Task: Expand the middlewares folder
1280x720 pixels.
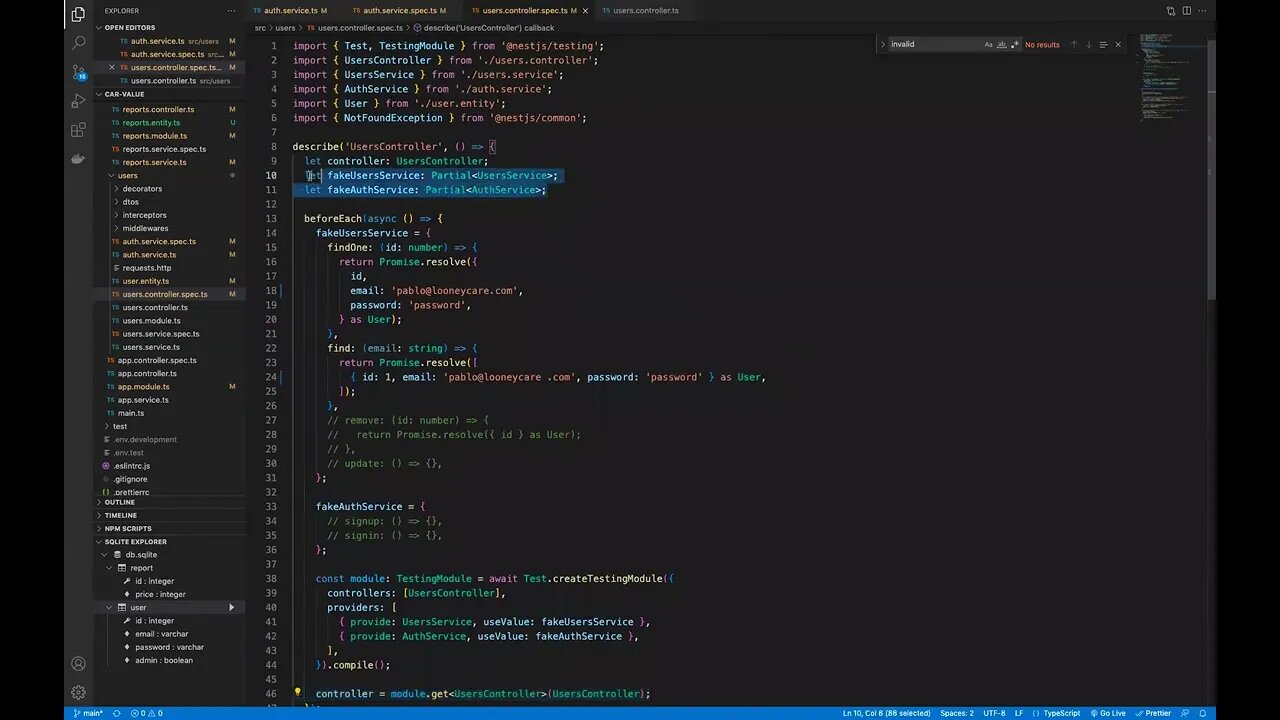Action: click(x=145, y=228)
